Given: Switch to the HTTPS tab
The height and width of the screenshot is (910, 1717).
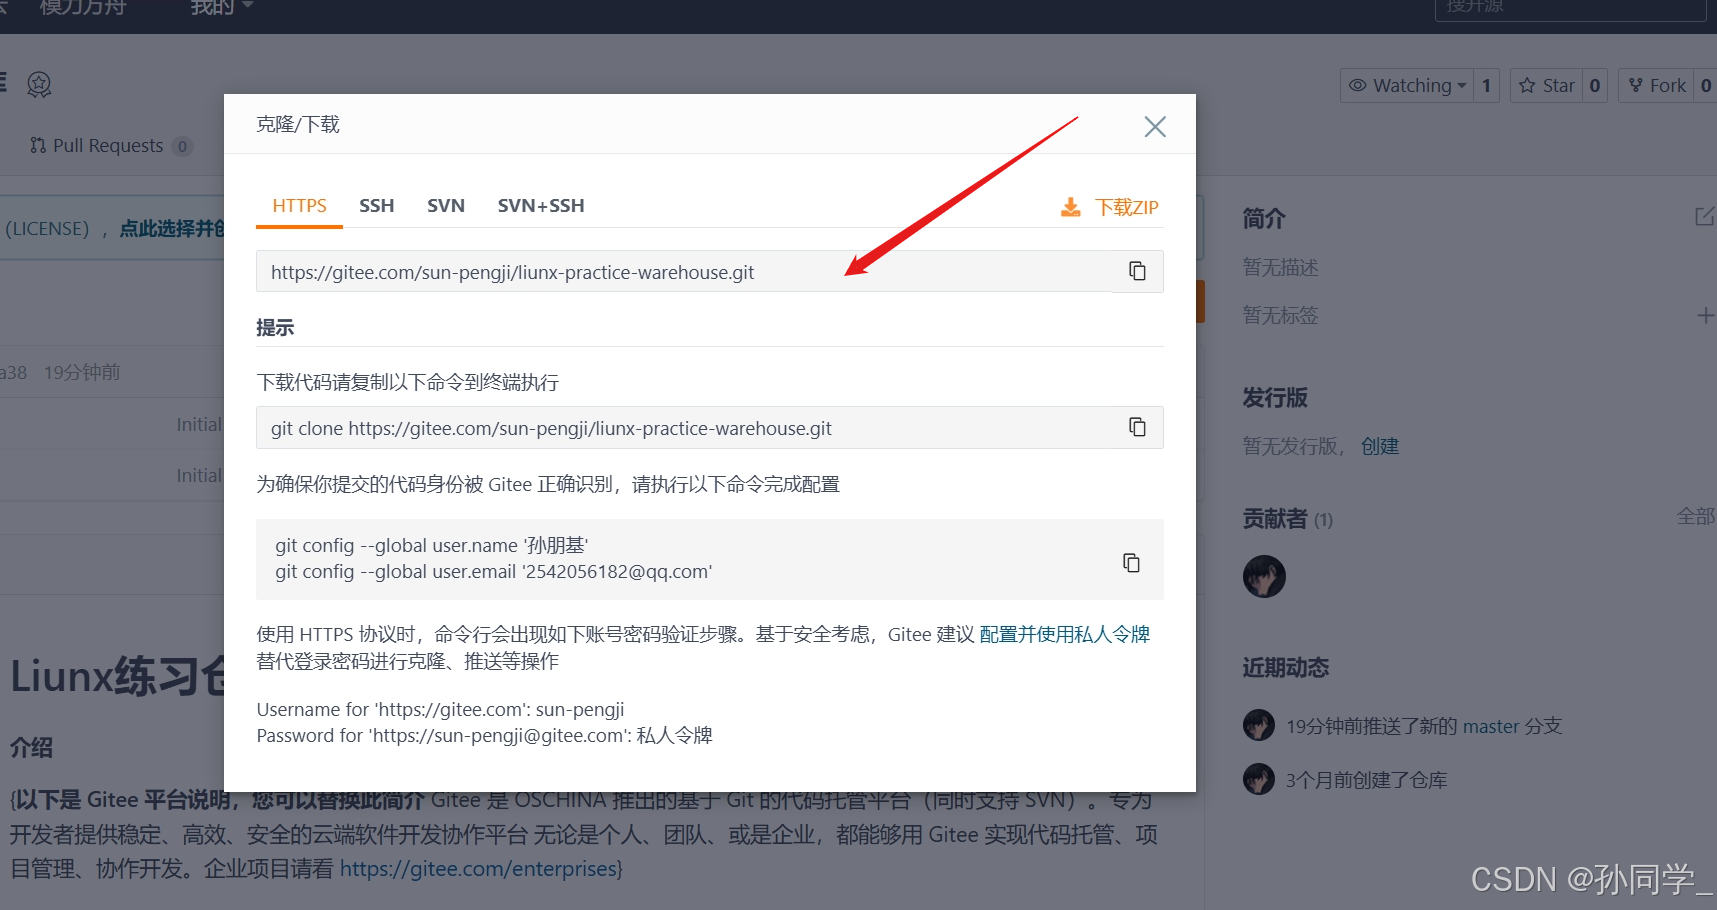Looking at the screenshot, I should (x=299, y=206).
